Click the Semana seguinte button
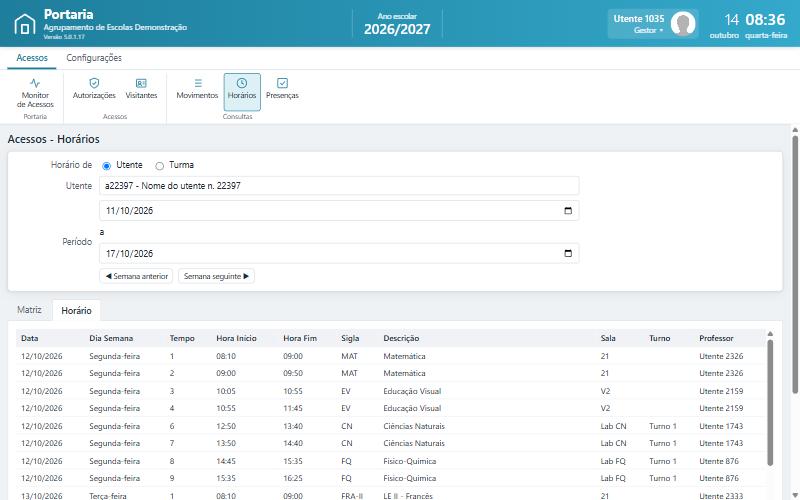The image size is (800, 500). coord(216,276)
